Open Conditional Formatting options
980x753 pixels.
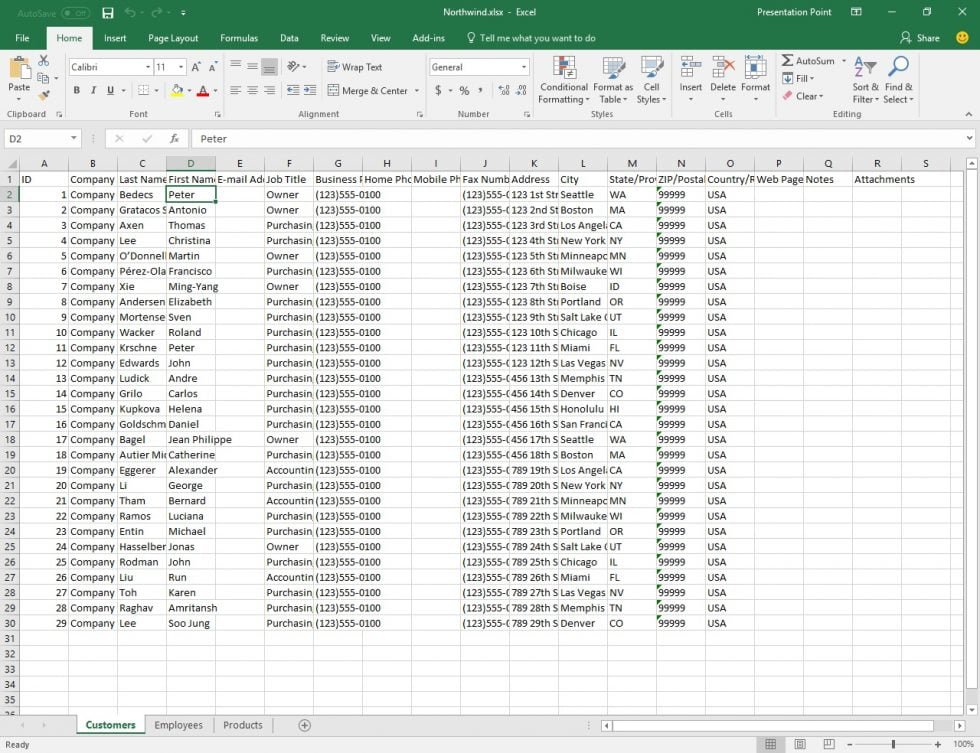click(563, 80)
